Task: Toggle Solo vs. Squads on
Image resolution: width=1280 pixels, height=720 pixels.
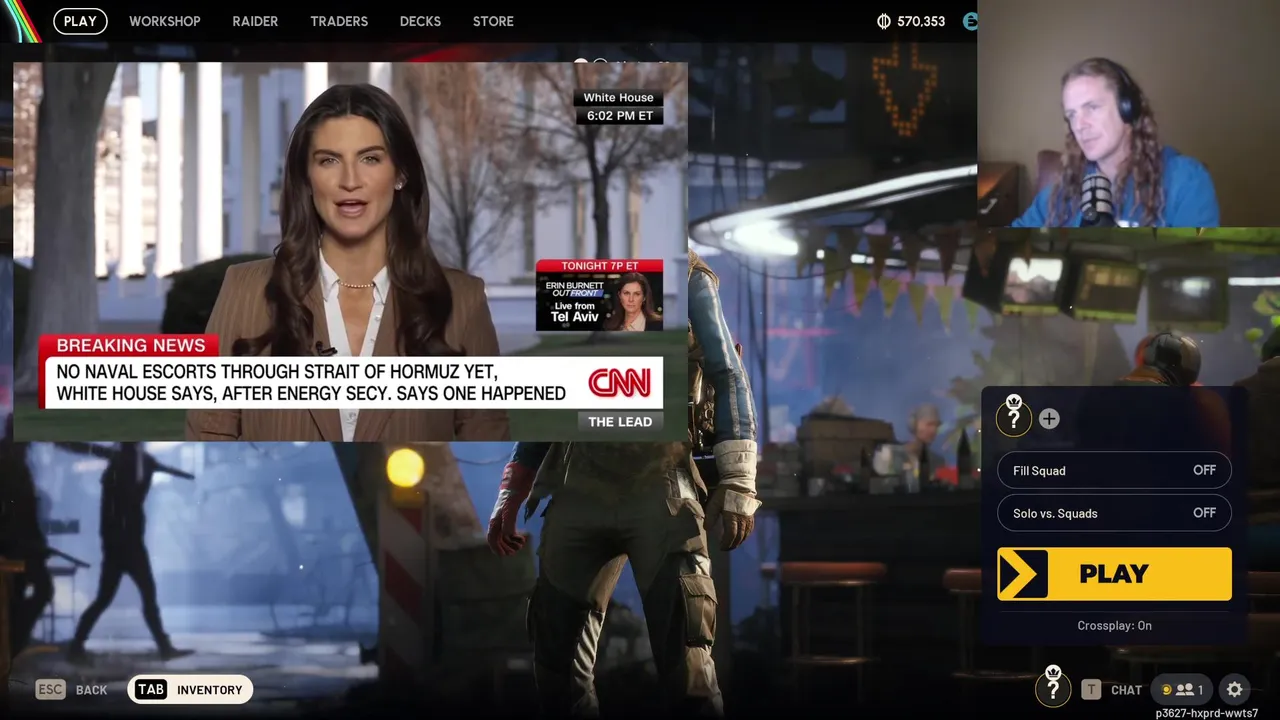Action: point(1114,513)
